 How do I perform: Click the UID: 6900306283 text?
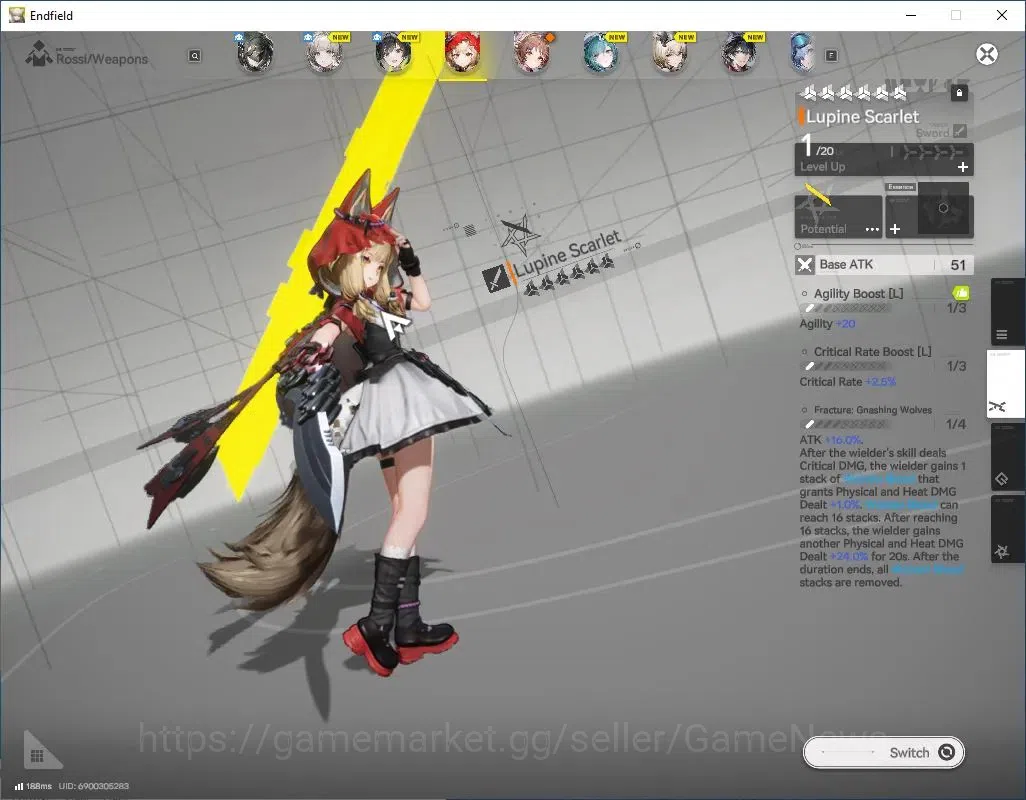(x=94, y=786)
